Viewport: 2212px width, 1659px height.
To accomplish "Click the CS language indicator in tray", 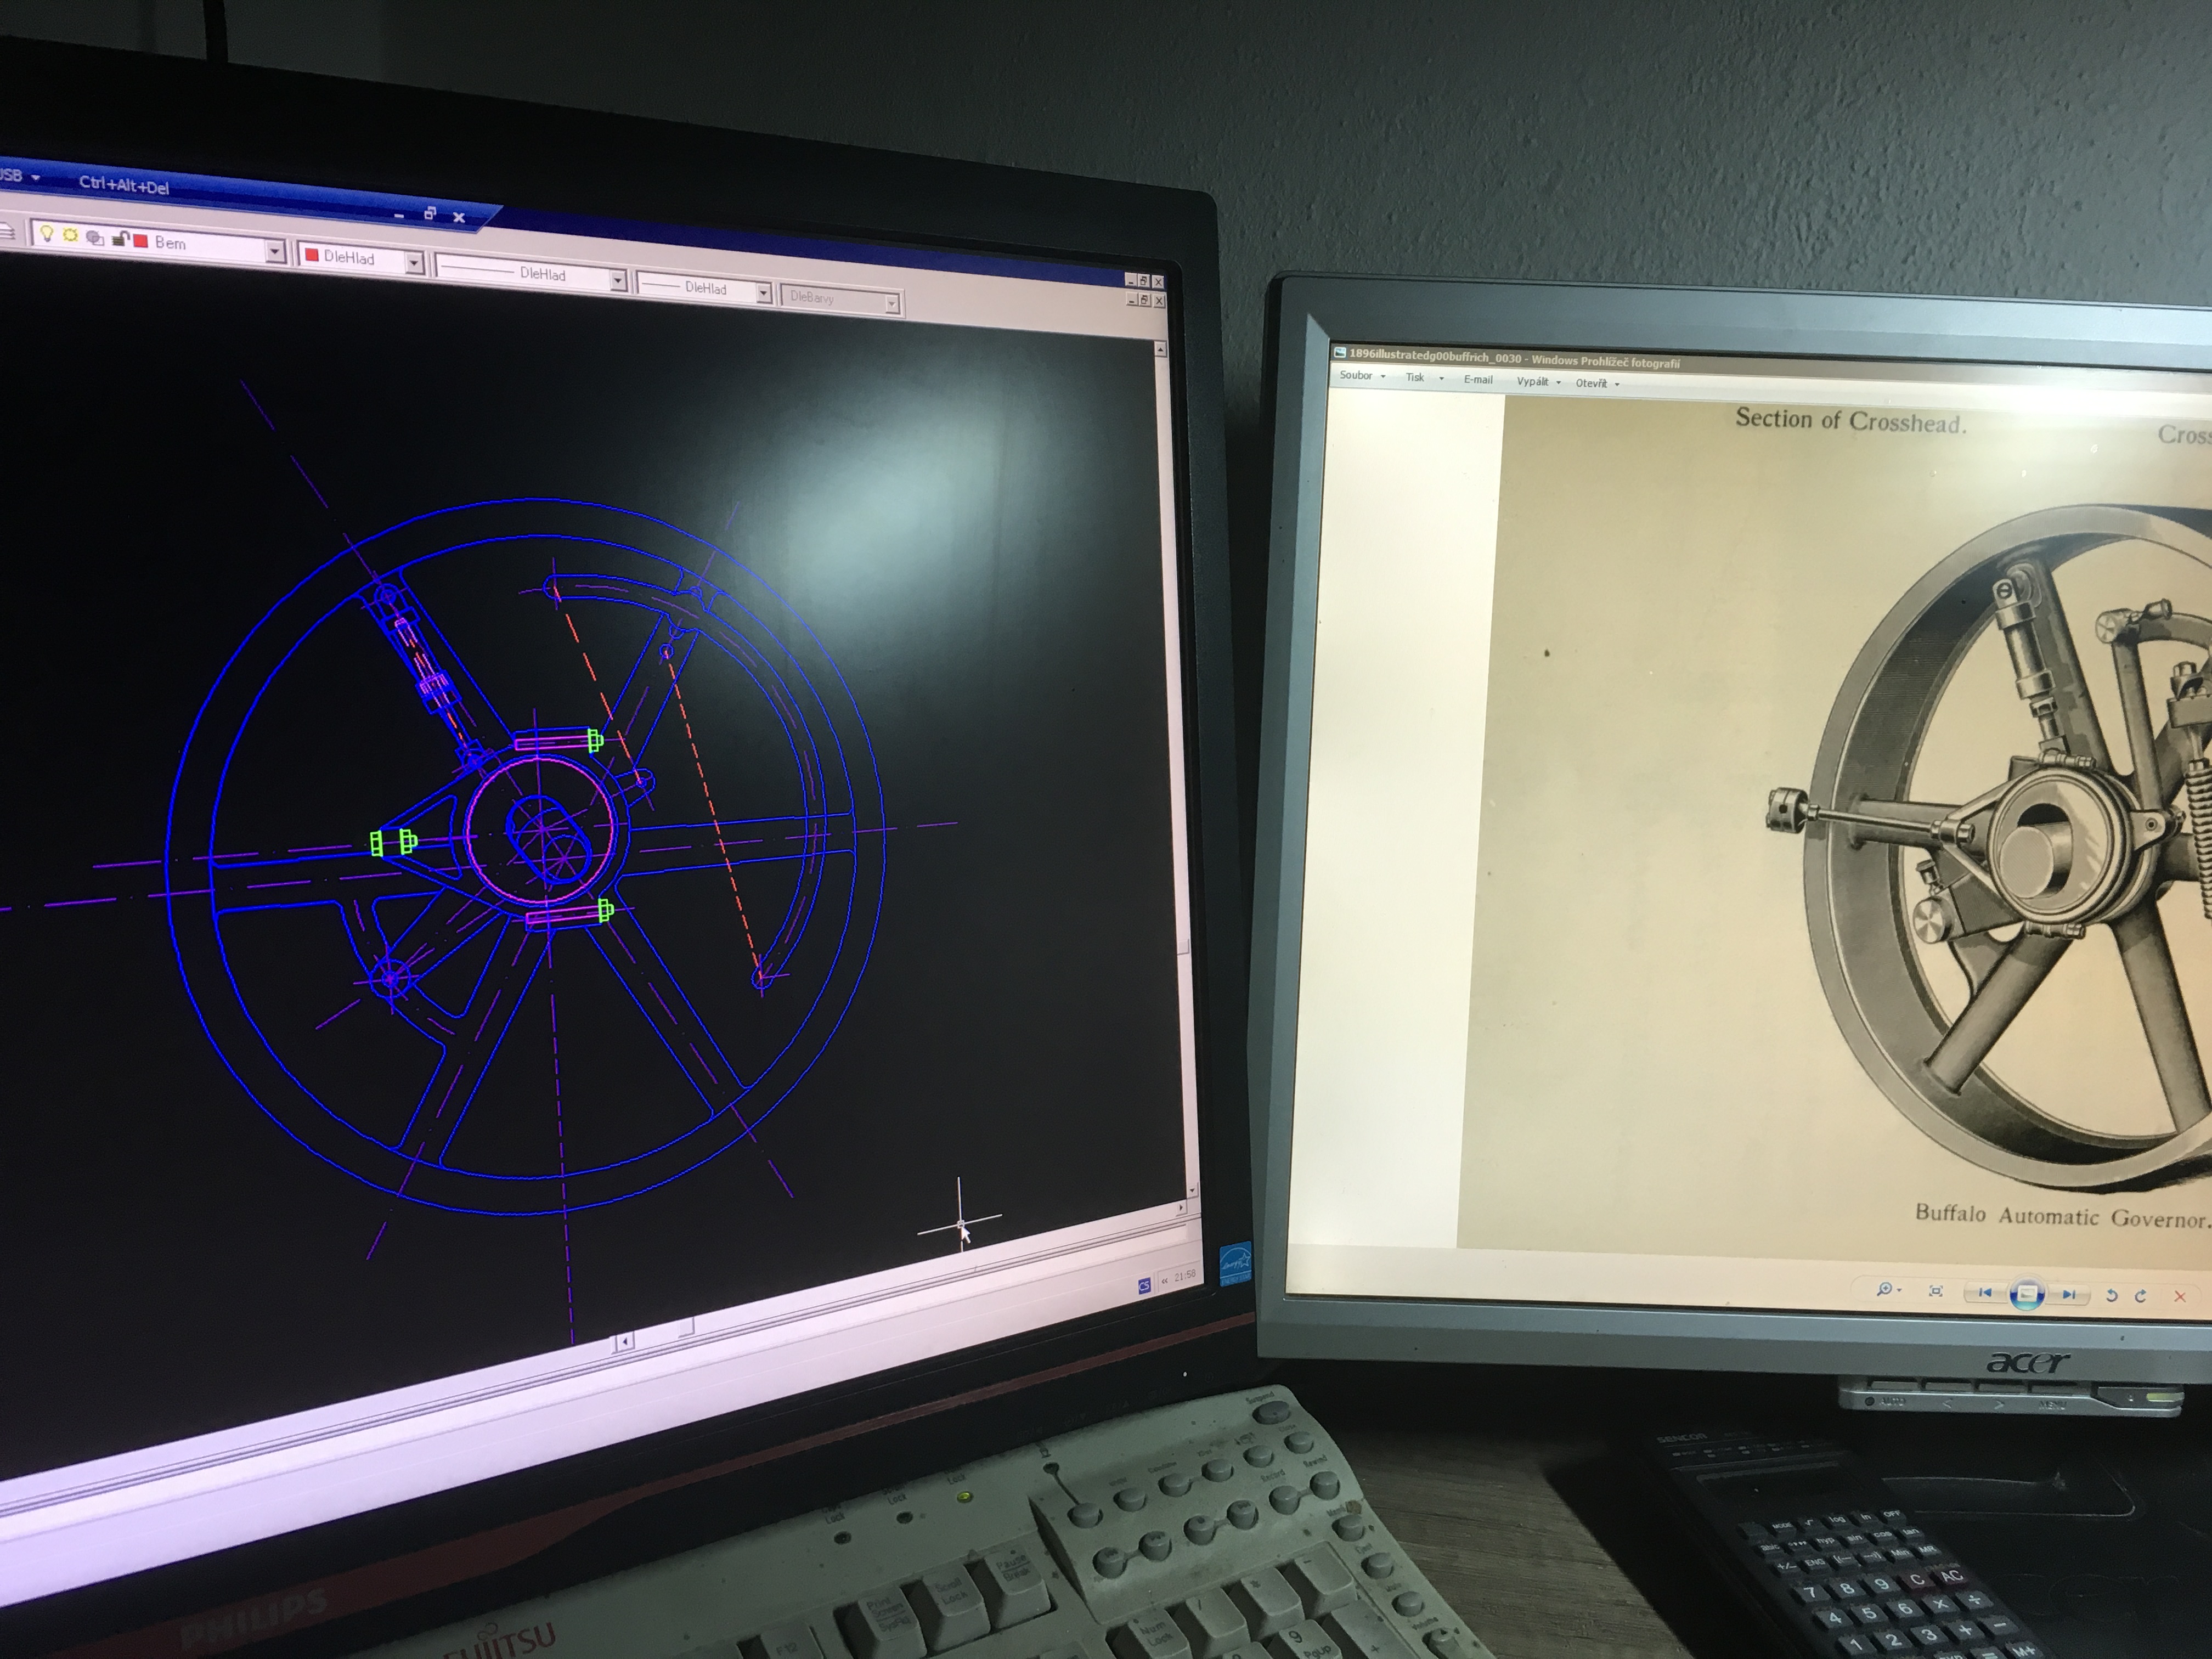I will tap(1144, 1286).
